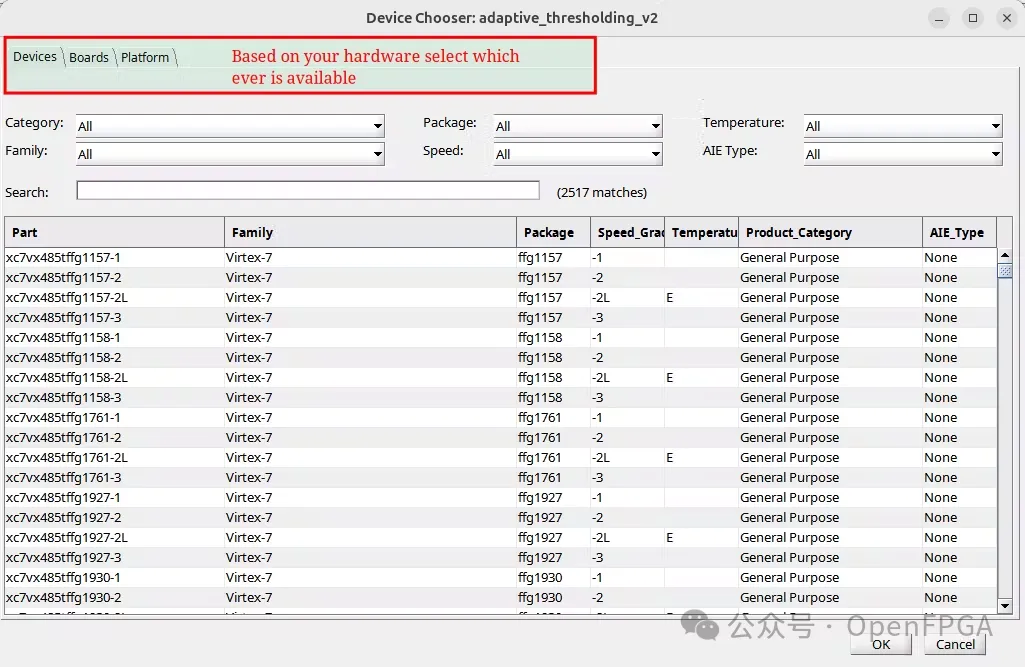Select part xc7vx485tffg1157-1
Image resolution: width=1025 pixels, height=667 pixels.
point(501,258)
